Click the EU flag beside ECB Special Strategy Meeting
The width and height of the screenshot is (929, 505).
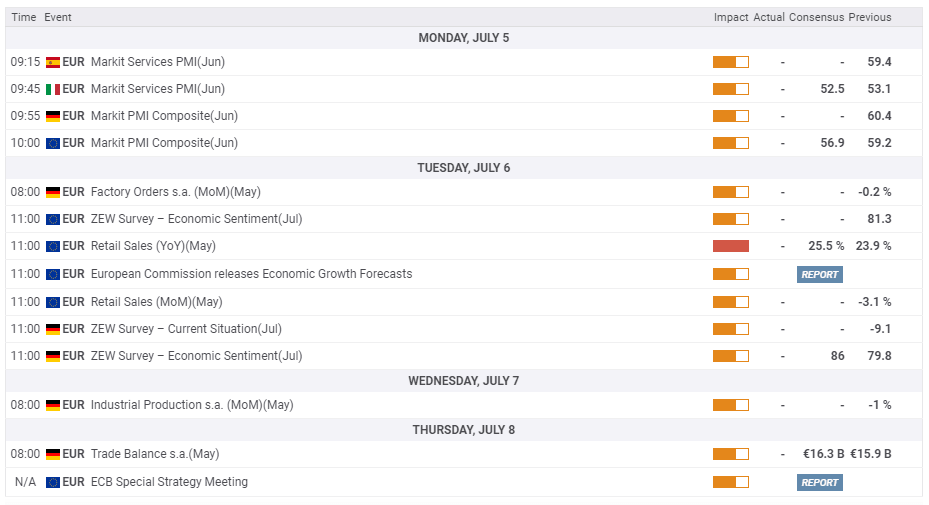coord(53,482)
